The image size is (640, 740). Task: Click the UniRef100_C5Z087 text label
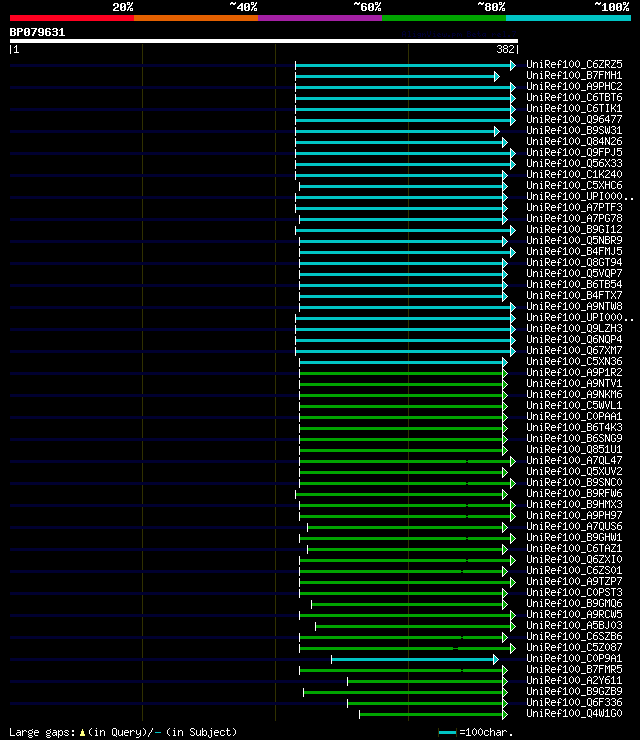[x=574, y=647]
